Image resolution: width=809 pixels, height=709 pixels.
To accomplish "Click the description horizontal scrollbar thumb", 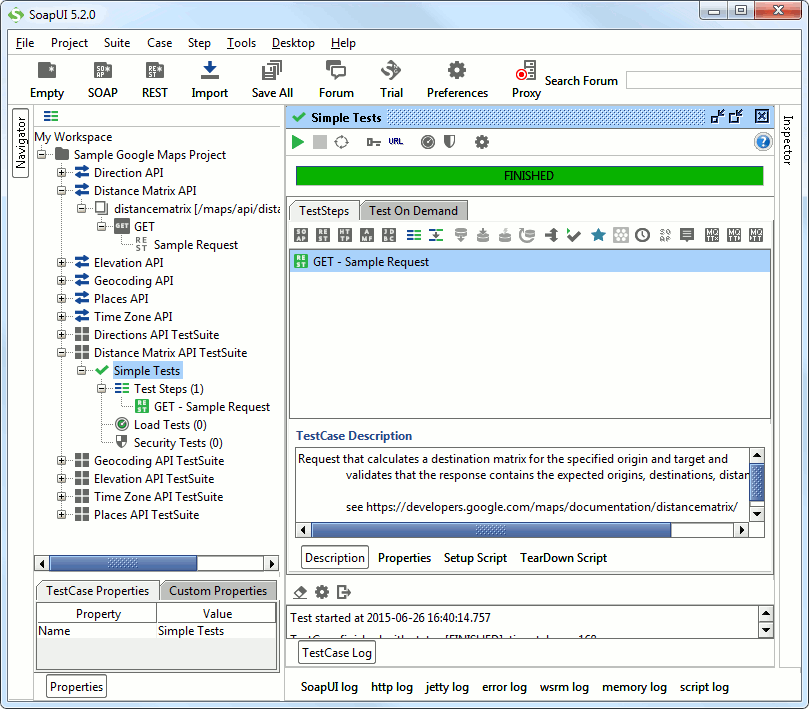I will pyautogui.click(x=491, y=530).
